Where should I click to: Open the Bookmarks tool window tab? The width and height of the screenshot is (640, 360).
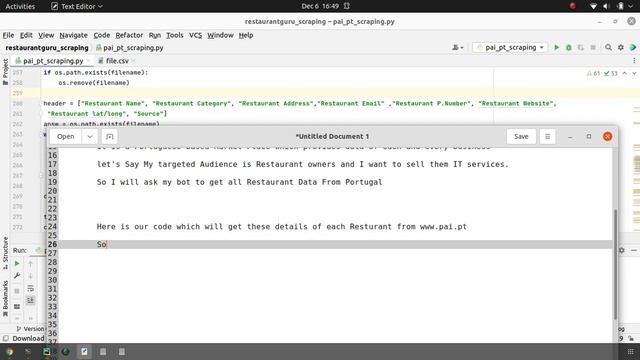[5, 299]
